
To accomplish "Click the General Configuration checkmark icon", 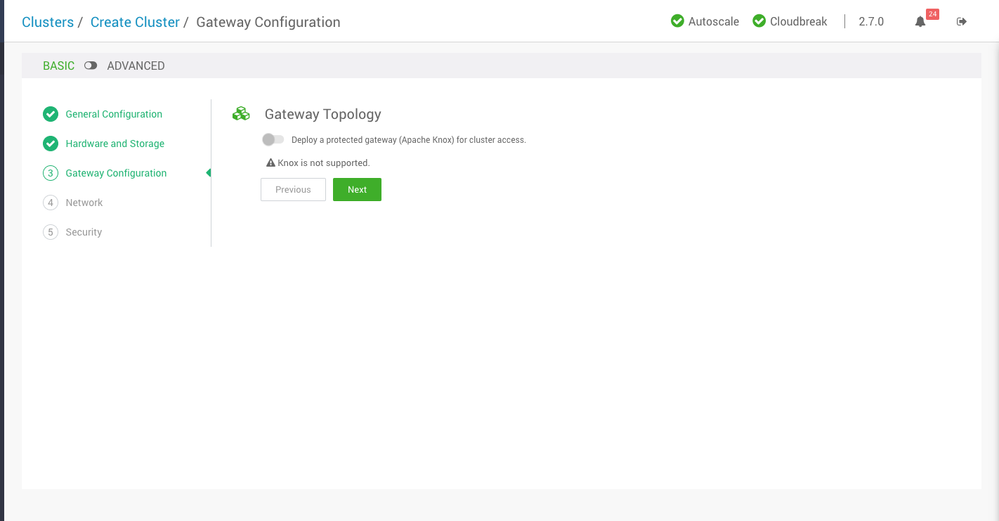I will coord(50,114).
